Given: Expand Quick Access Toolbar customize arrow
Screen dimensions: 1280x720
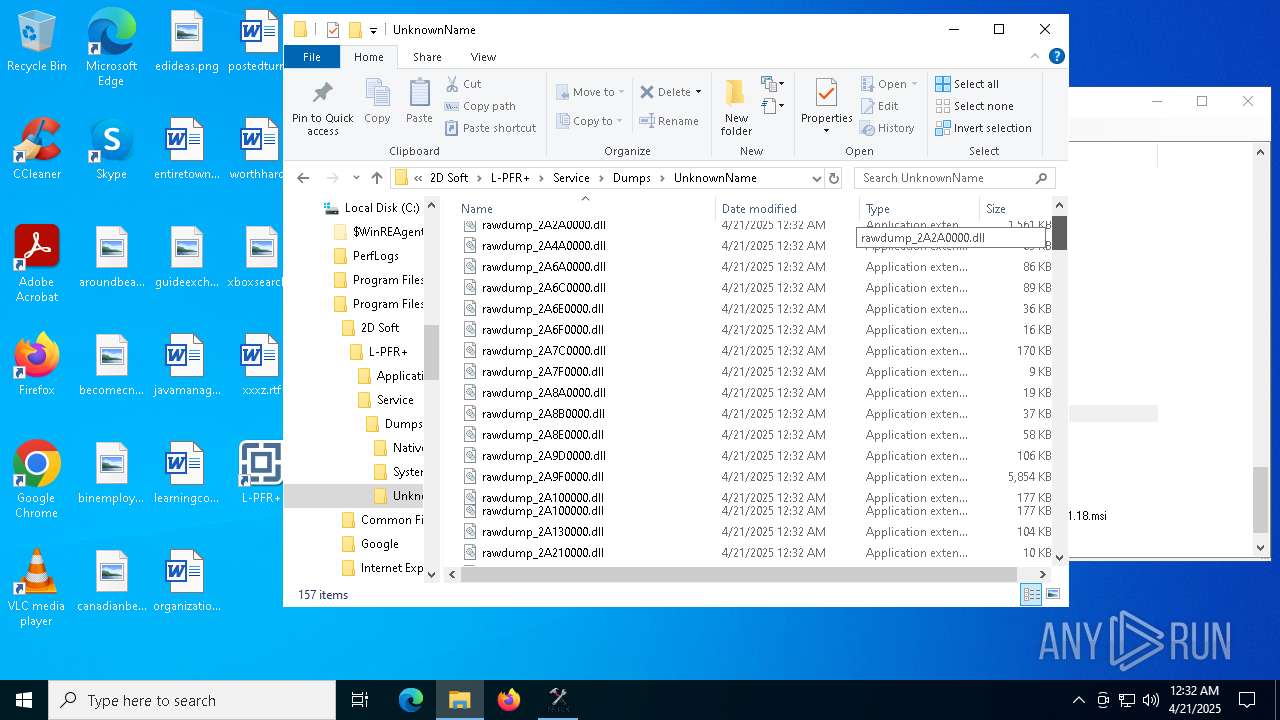Looking at the screenshot, I should (x=373, y=30).
